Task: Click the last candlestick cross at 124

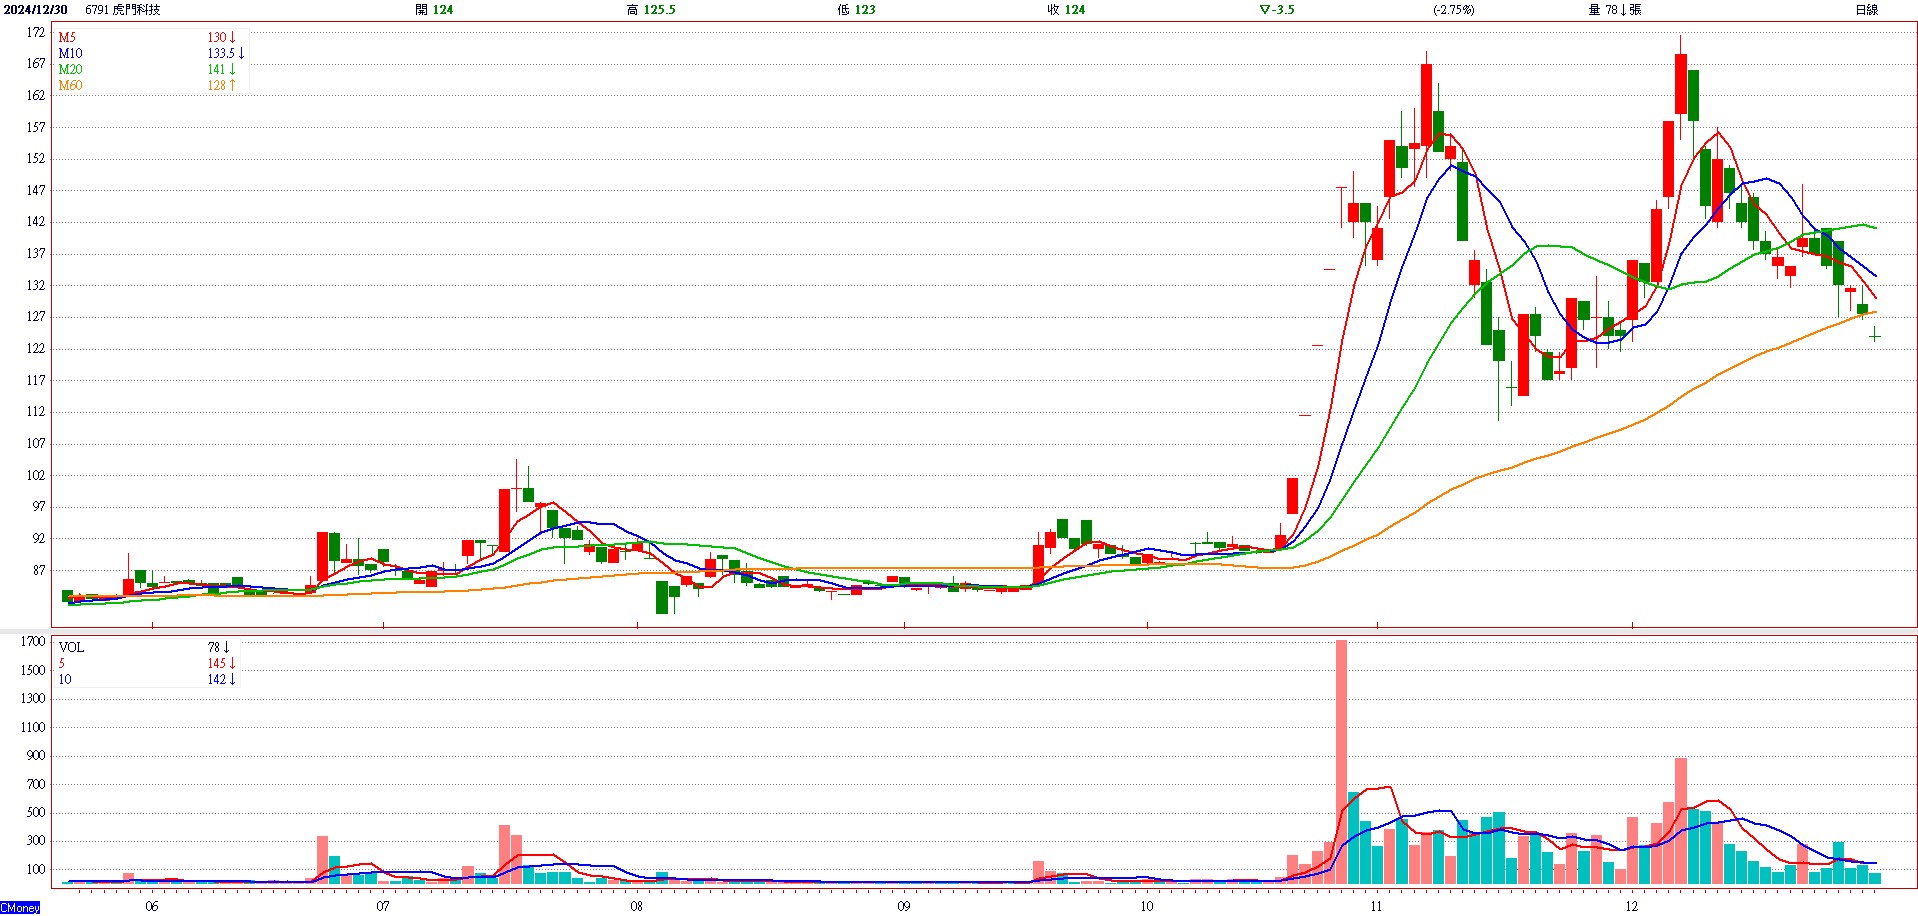Action: click(x=1874, y=337)
